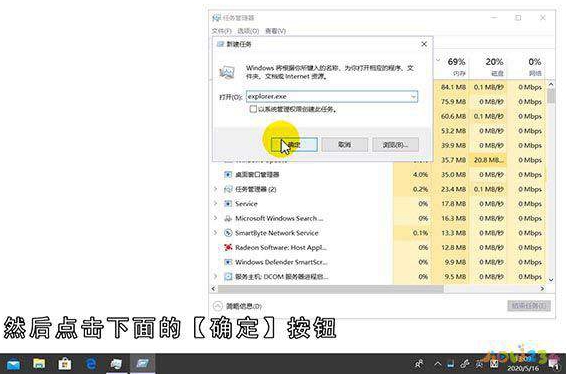
Task: Open the 查看(V) menu in Task Manager
Action: point(275,31)
